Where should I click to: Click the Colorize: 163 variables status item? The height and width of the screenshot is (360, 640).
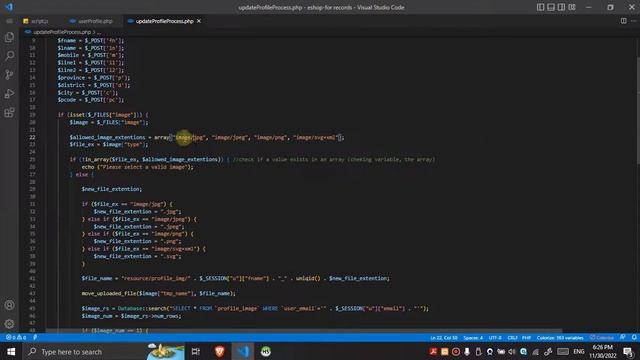[560, 338]
